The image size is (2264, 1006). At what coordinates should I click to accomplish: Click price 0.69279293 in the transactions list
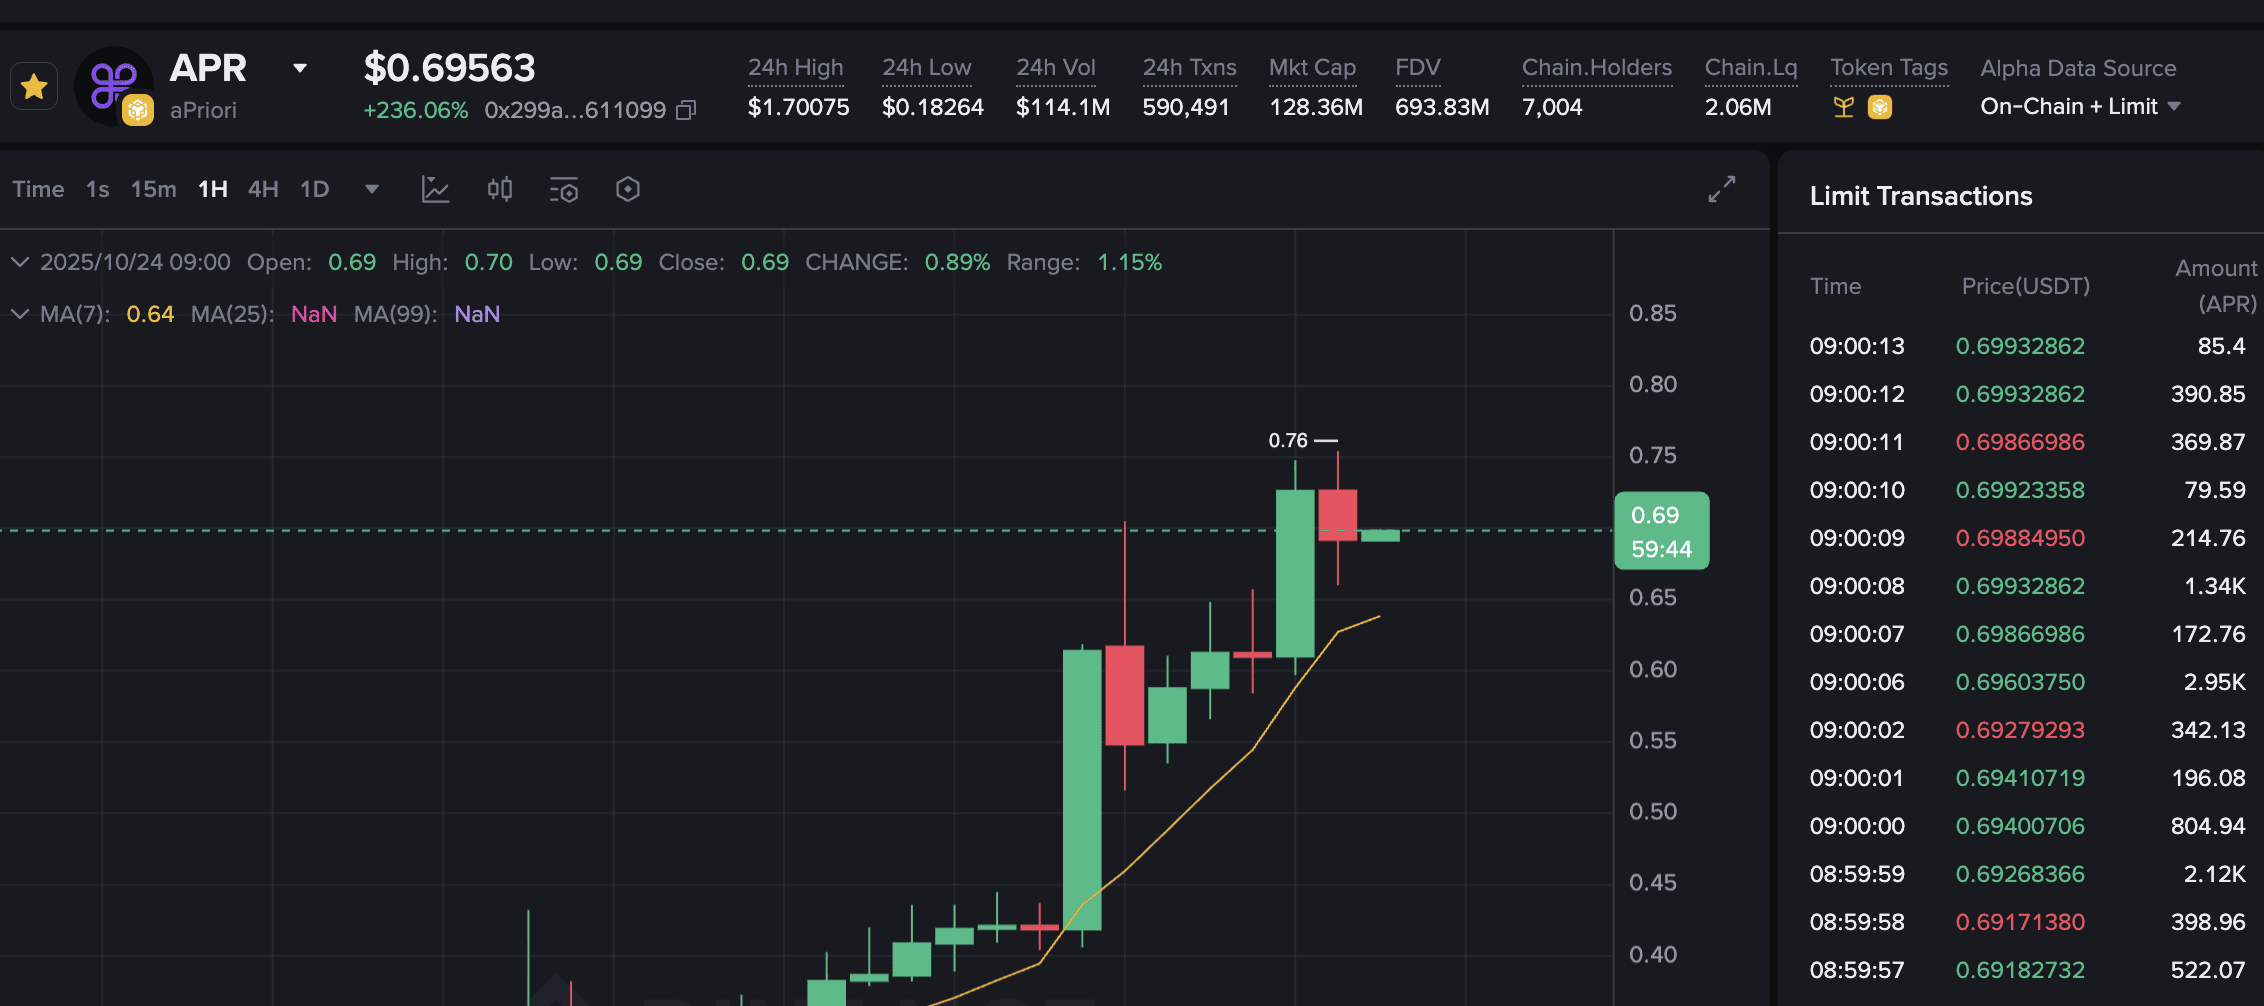coord(2020,730)
